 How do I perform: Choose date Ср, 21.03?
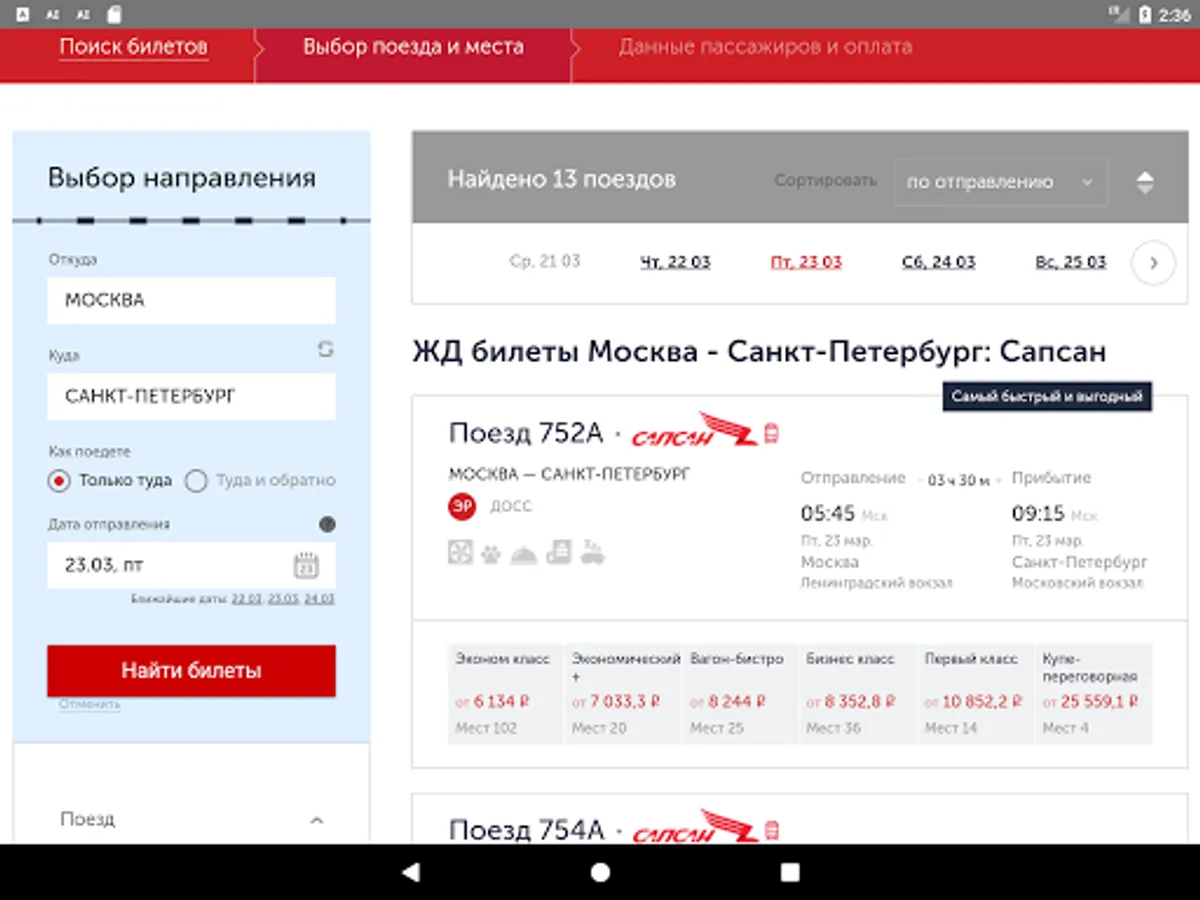545,261
